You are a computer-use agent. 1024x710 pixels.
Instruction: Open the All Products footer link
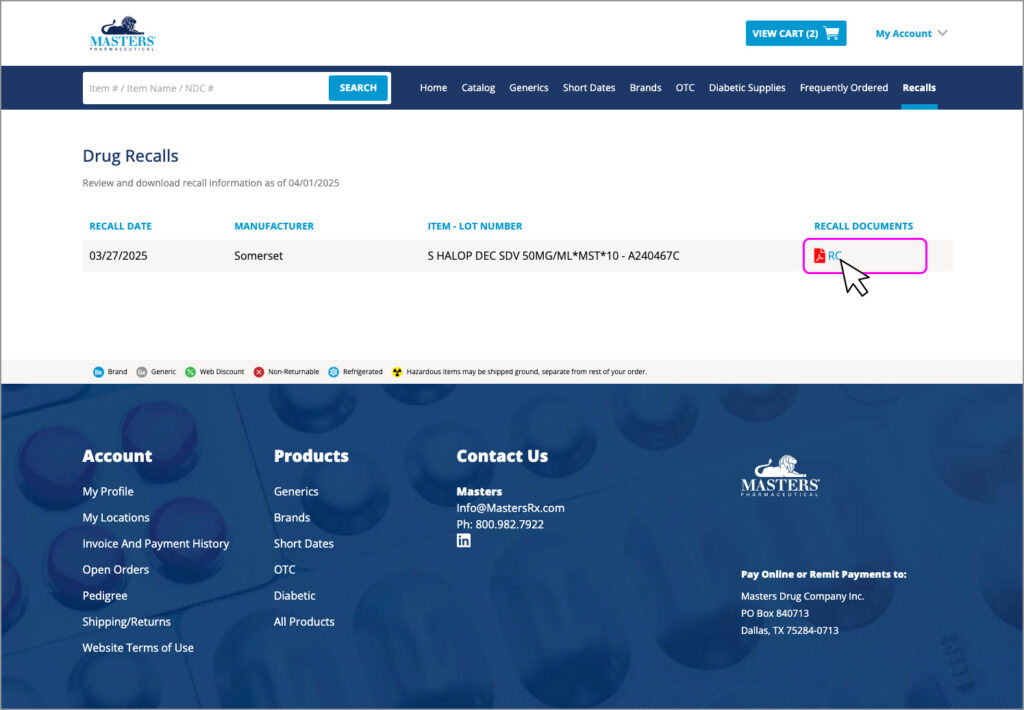(x=304, y=622)
